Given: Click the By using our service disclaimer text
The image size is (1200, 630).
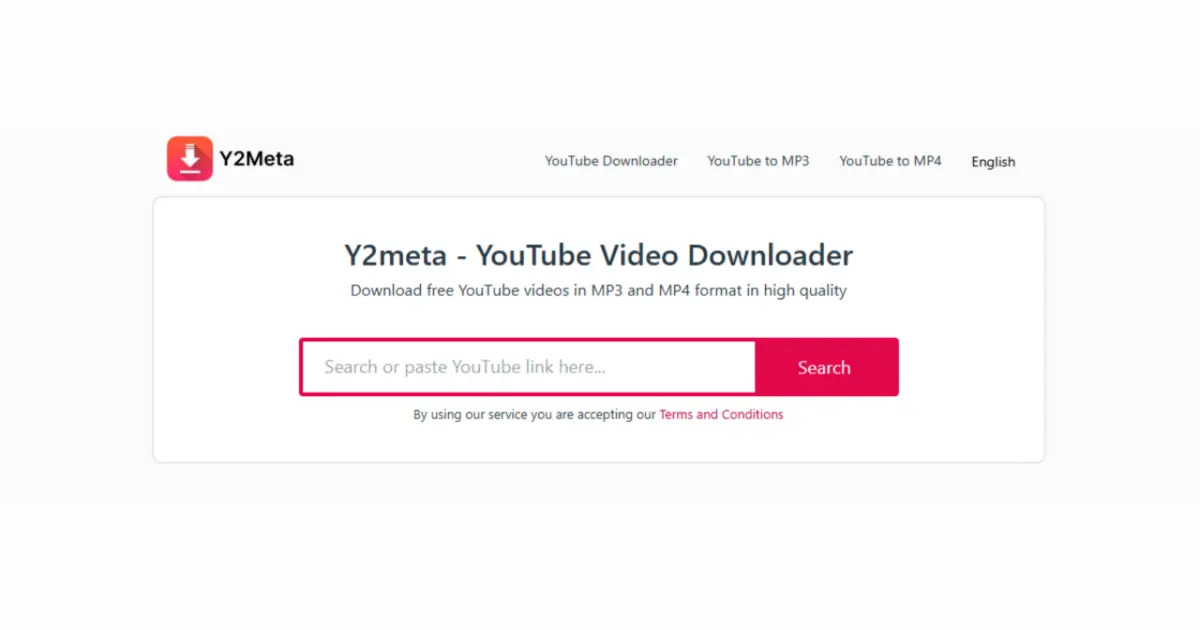Looking at the screenshot, I should point(535,414).
